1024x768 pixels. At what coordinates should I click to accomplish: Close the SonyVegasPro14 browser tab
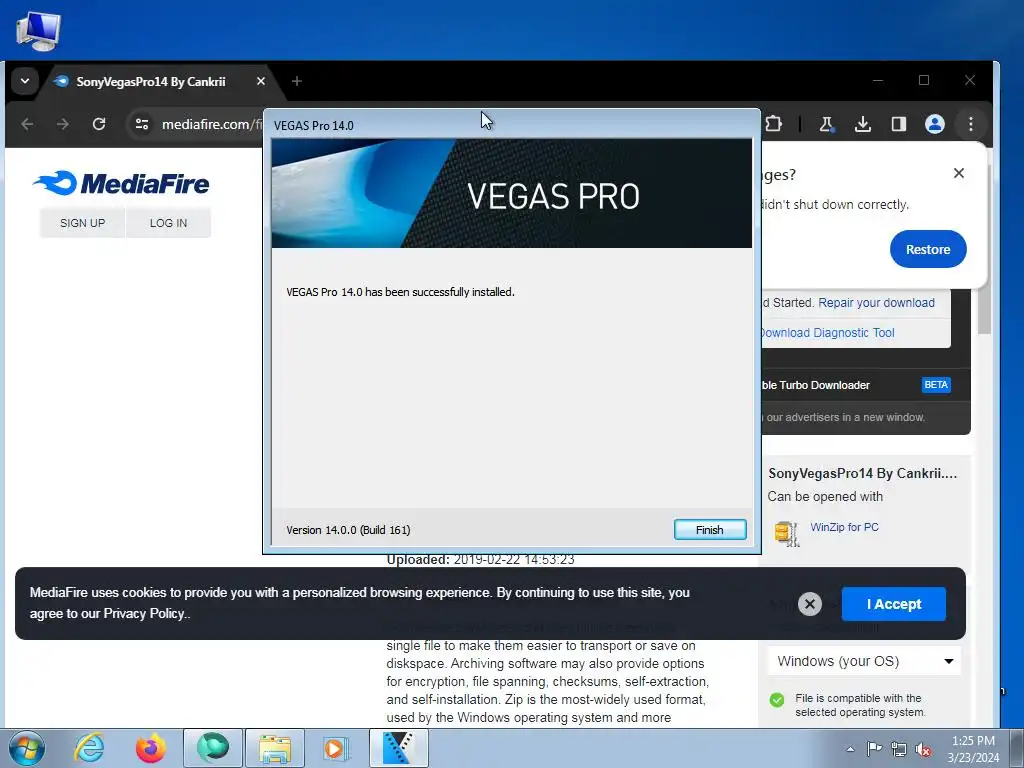click(x=261, y=81)
